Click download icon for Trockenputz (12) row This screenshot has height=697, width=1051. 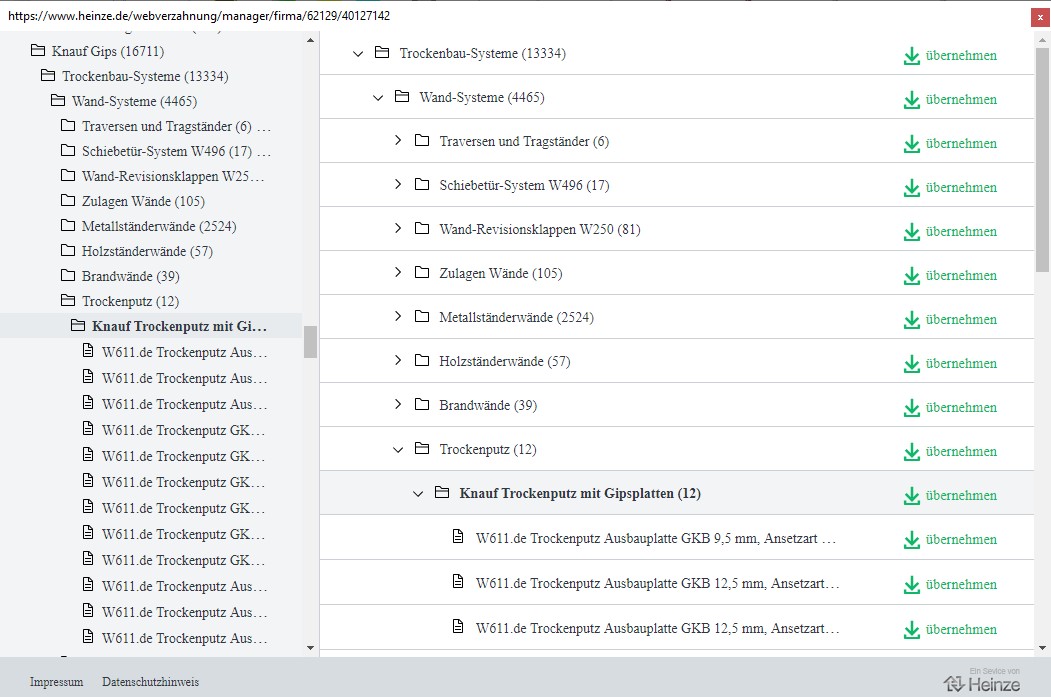coord(912,452)
